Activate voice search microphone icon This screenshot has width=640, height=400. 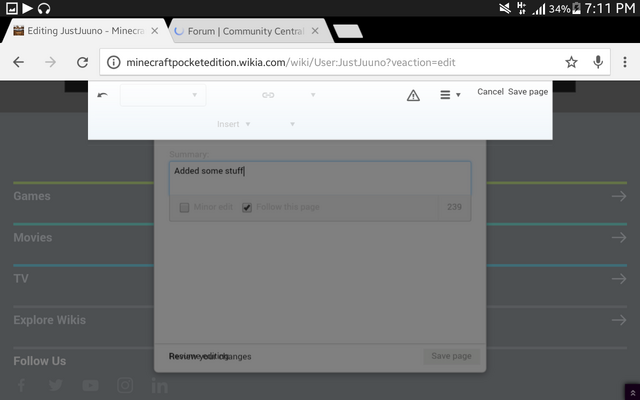pos(598,62)
